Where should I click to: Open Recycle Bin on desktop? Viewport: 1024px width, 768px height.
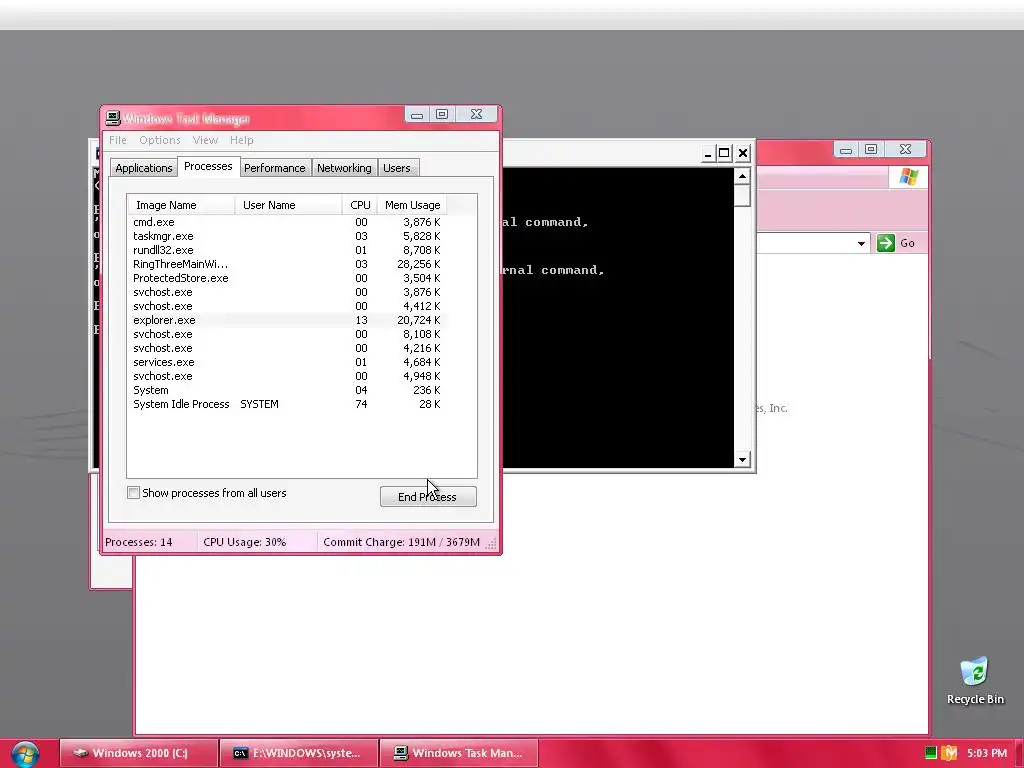click(x=975, y=681)
